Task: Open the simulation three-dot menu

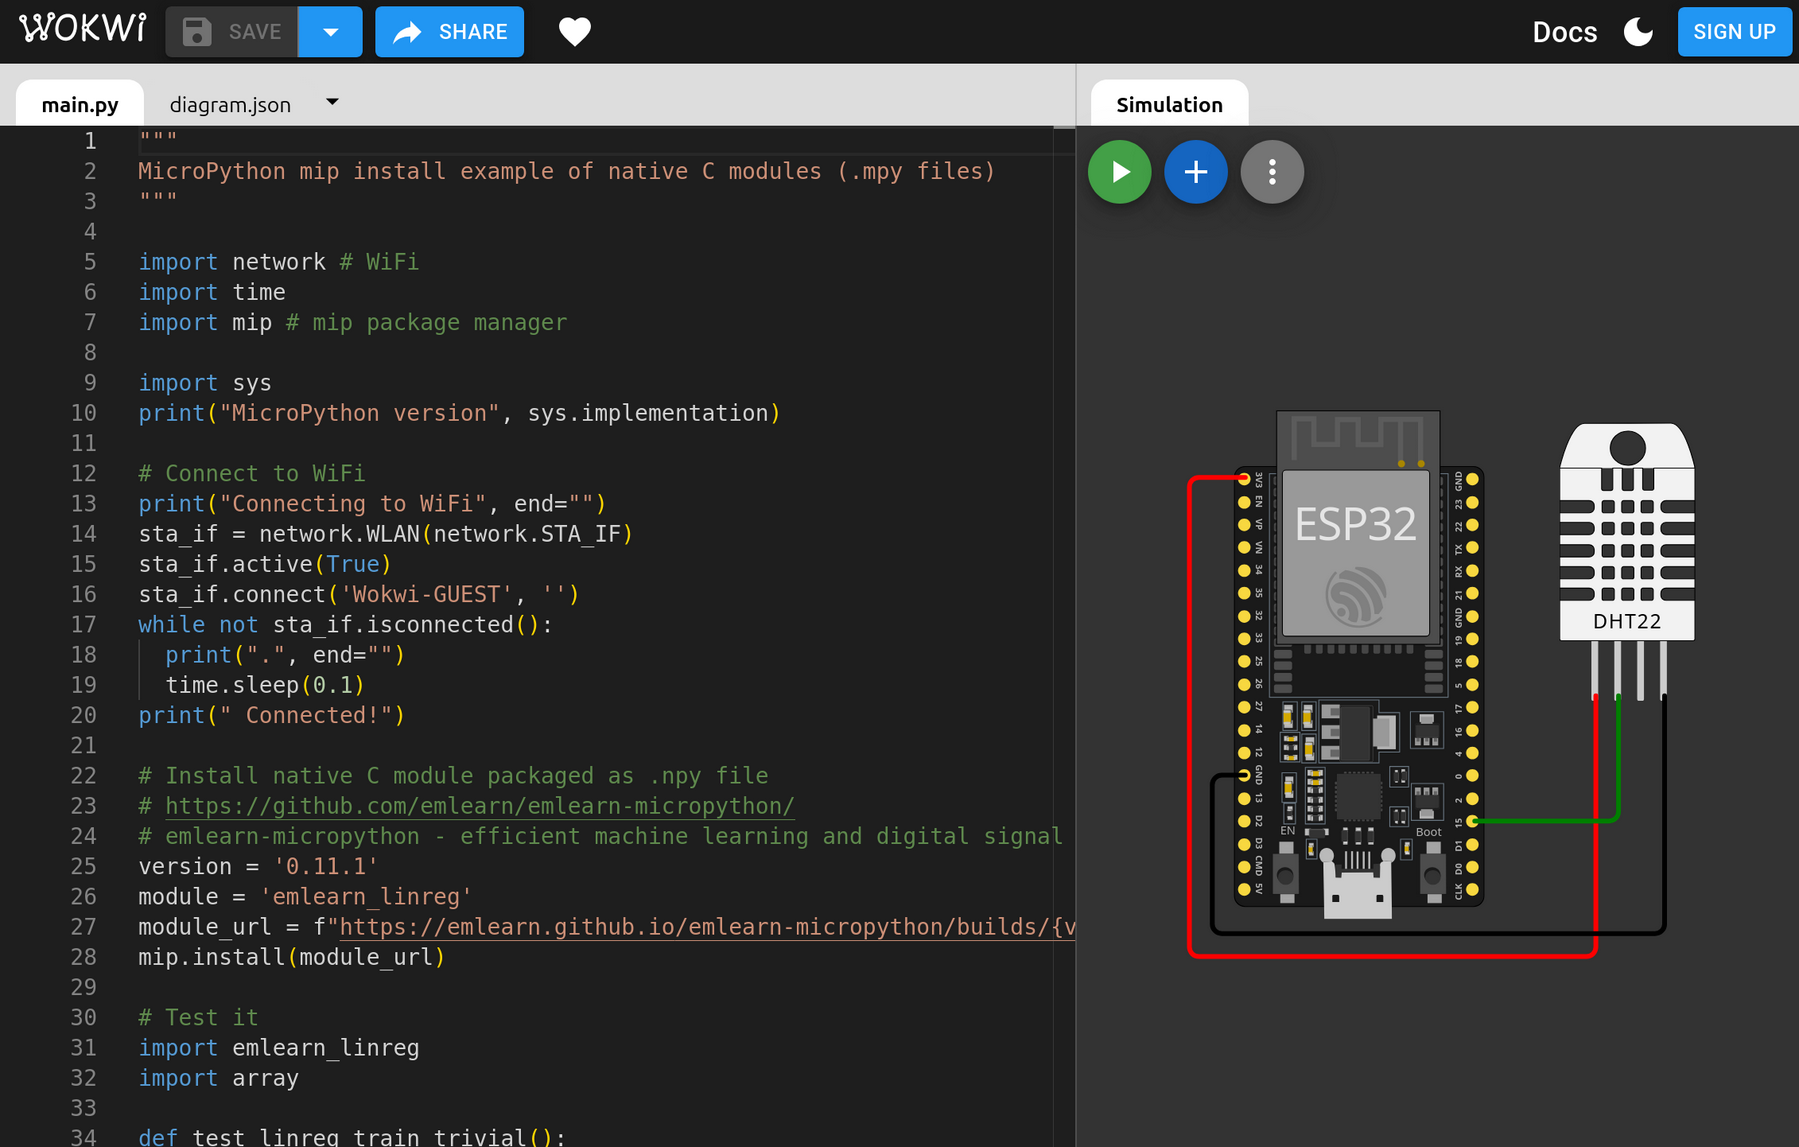Action: [x=1272, y=172]
